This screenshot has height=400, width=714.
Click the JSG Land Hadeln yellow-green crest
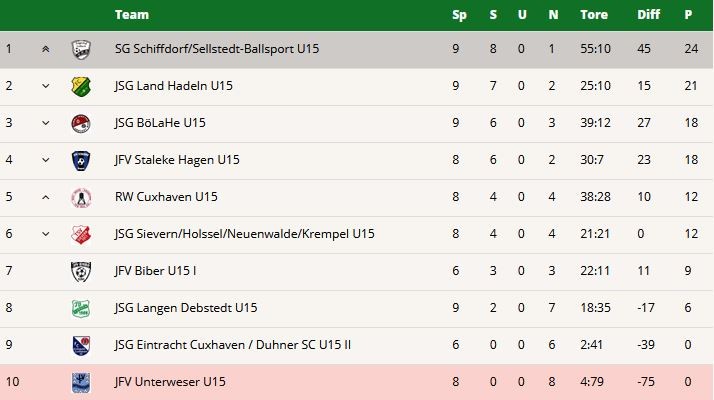click(81, 87)
